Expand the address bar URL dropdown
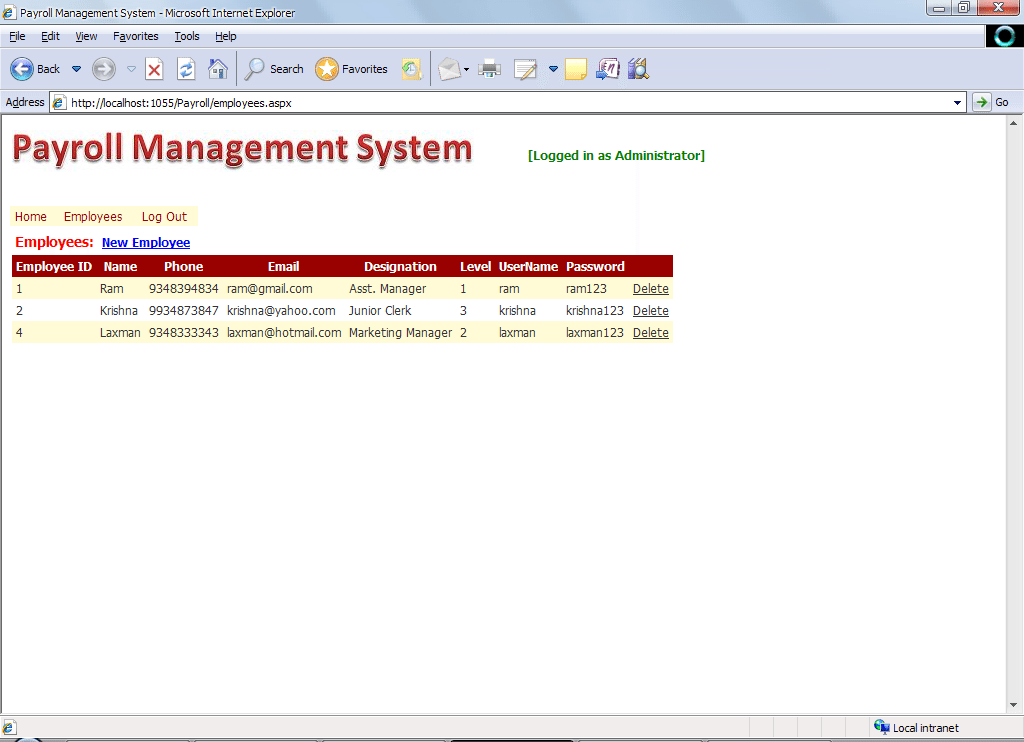 pyautogui.click(x=958, y=102)
